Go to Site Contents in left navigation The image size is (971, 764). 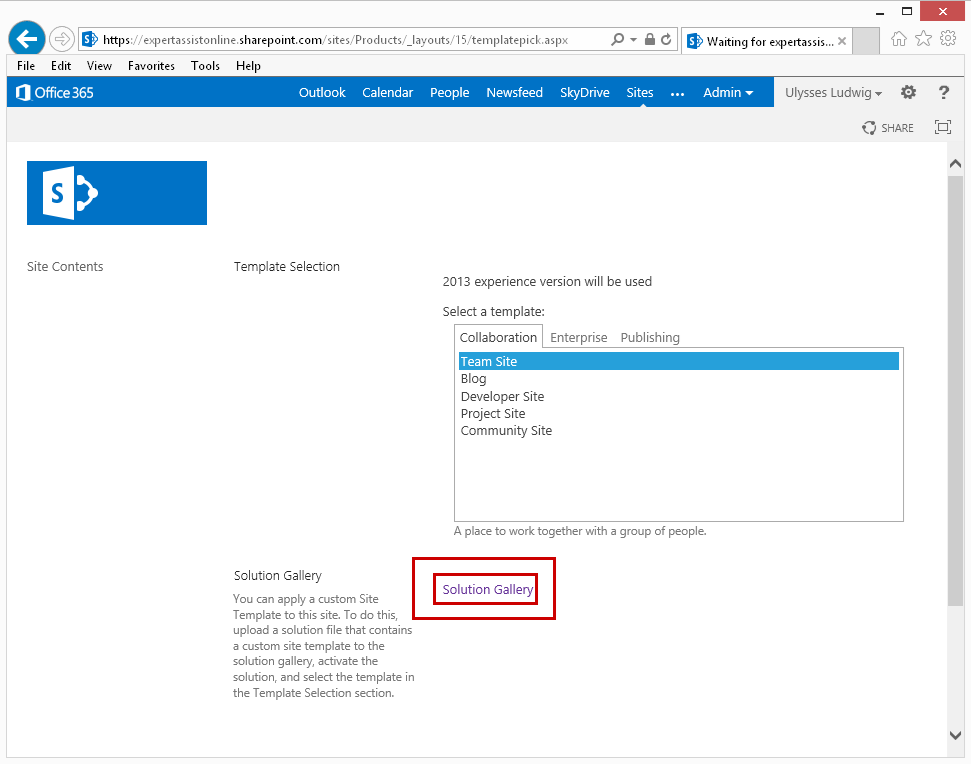tap(65, 266)
